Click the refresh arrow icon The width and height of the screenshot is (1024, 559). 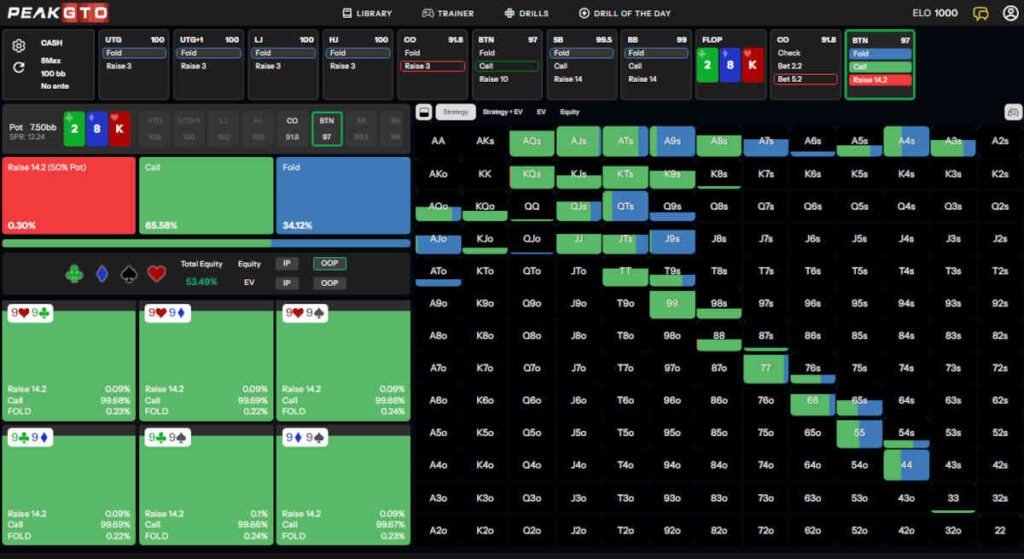[18, 67]
